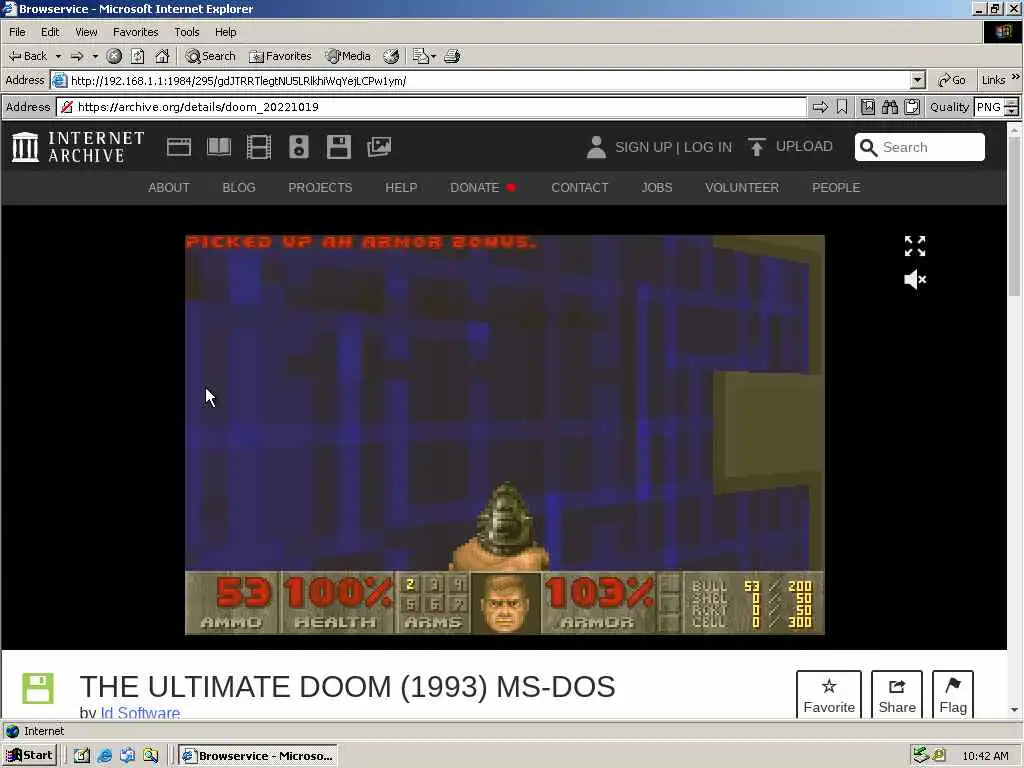
Task: Open the Audio speaker icon
Action: coord(298,147)
